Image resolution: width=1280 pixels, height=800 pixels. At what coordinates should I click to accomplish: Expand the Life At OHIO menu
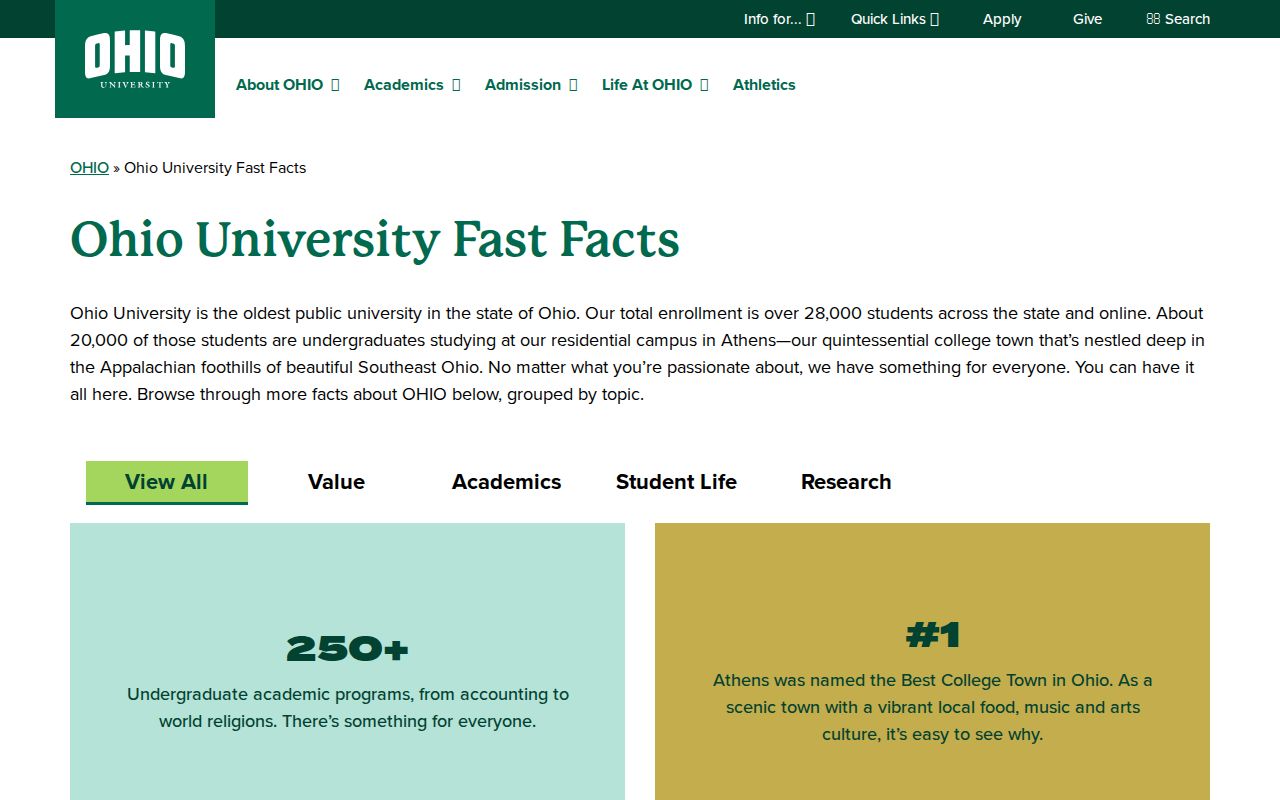click(655, 85)
